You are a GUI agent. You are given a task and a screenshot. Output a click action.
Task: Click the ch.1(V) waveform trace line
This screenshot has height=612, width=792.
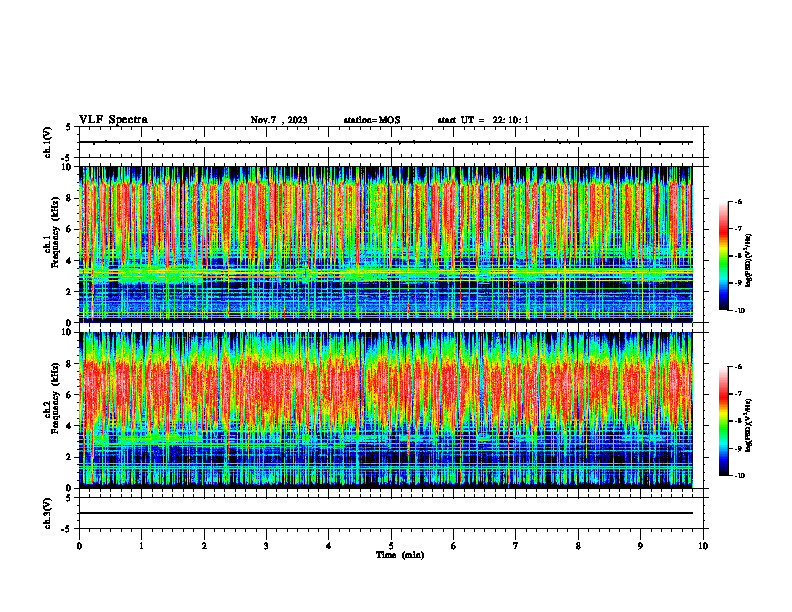coord(386,142)
